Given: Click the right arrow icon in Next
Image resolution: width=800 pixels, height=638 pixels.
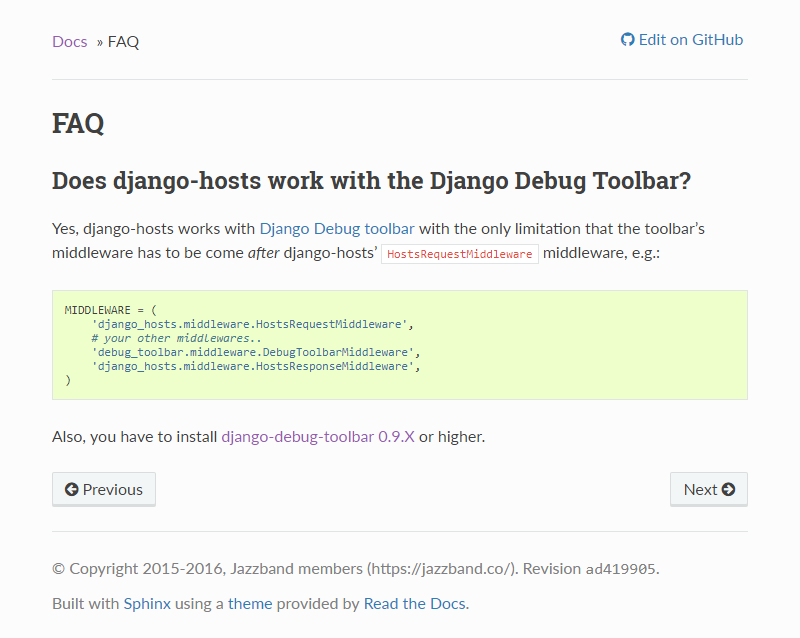Looking at the screenshot, I should pyautogui.click(x=729, y=489).
